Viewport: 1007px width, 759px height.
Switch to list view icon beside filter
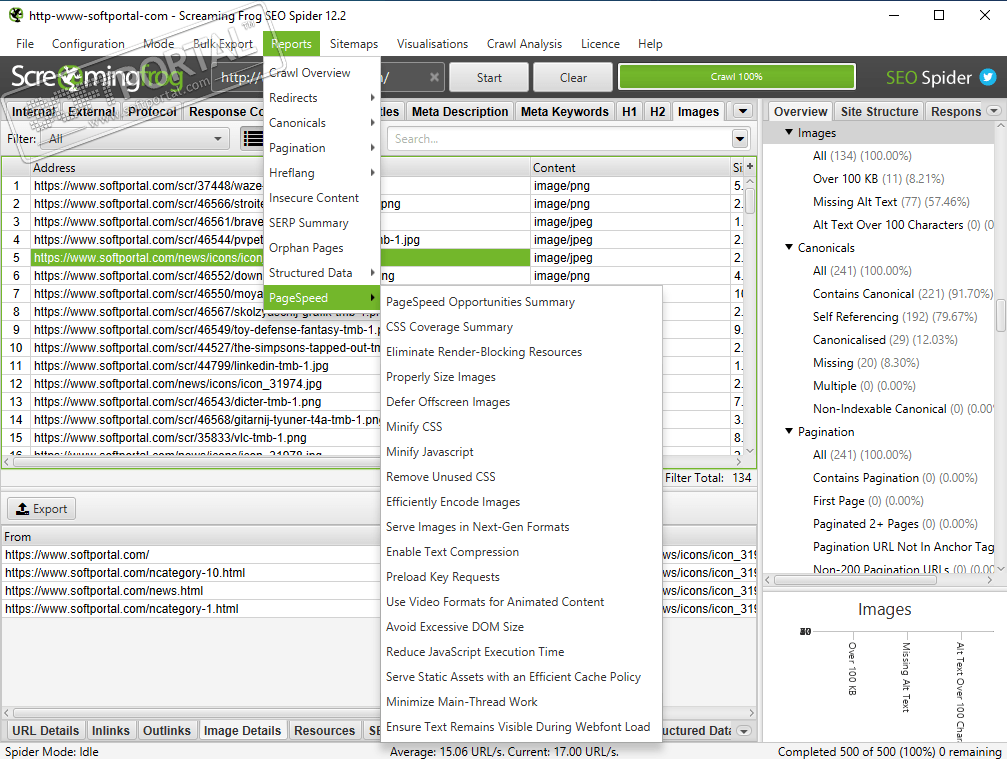tap(252, 139)
